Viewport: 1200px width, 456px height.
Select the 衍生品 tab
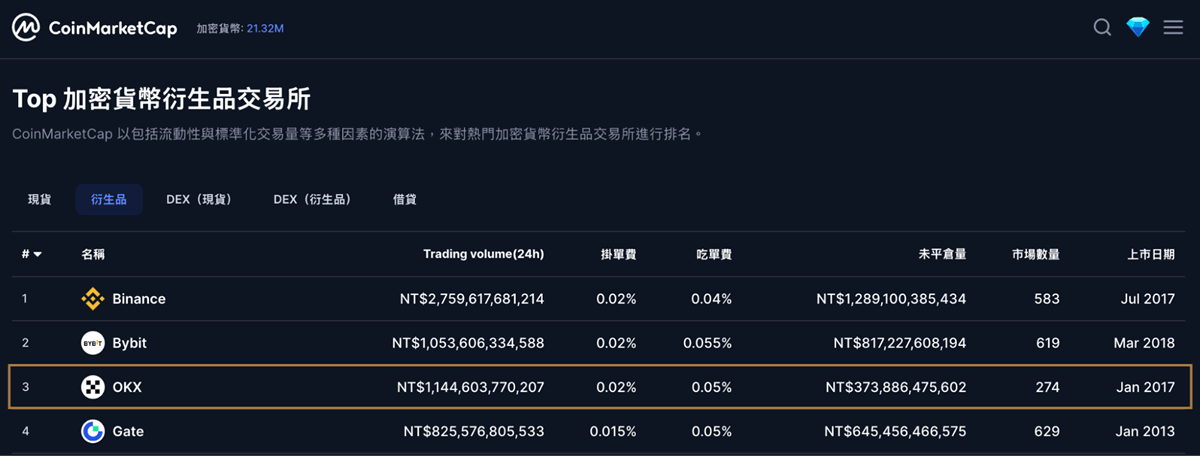pos(109,200)
